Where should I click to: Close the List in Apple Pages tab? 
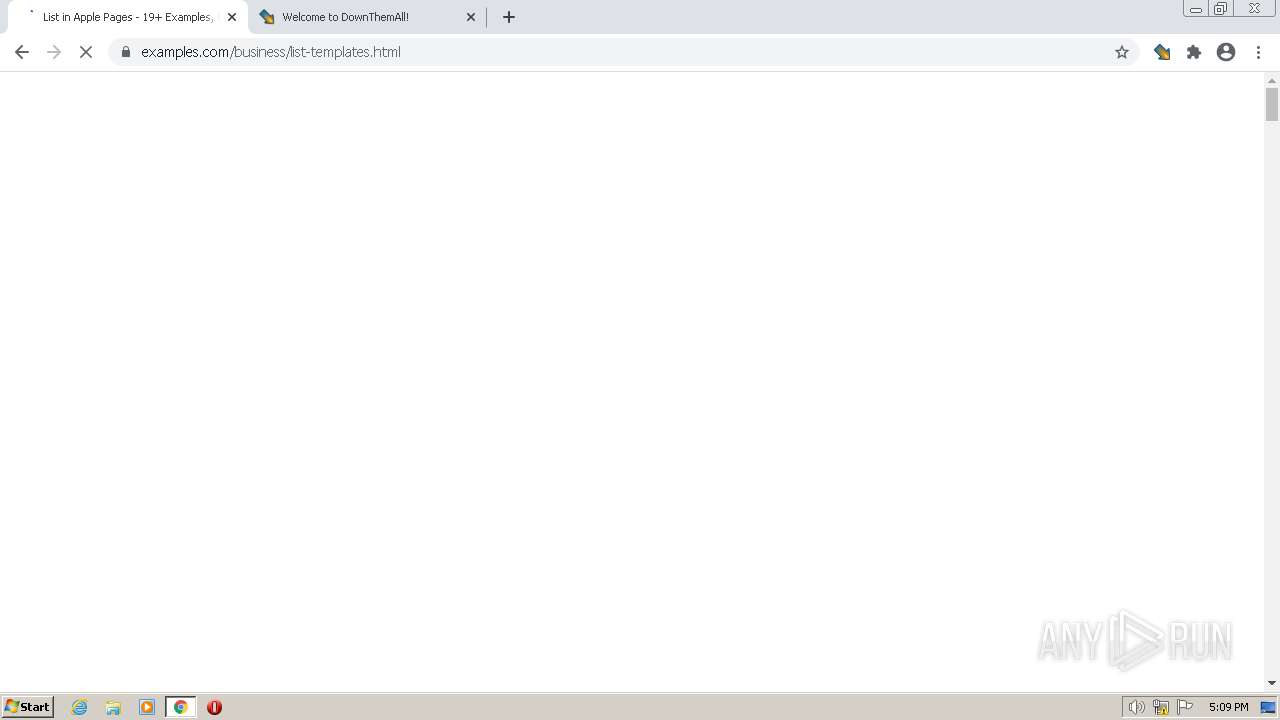232,17
